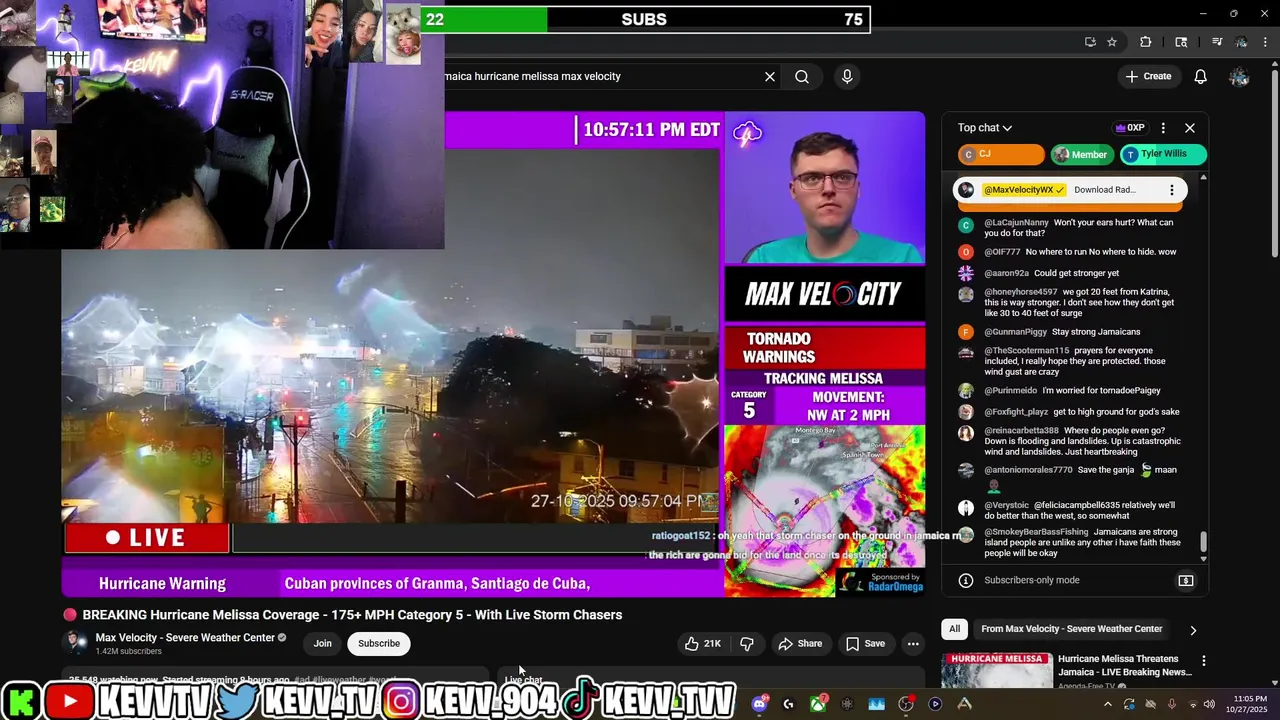
Task: Select From Max Velocity - Severe Weather Center chip
Action: coord(1072,629)
